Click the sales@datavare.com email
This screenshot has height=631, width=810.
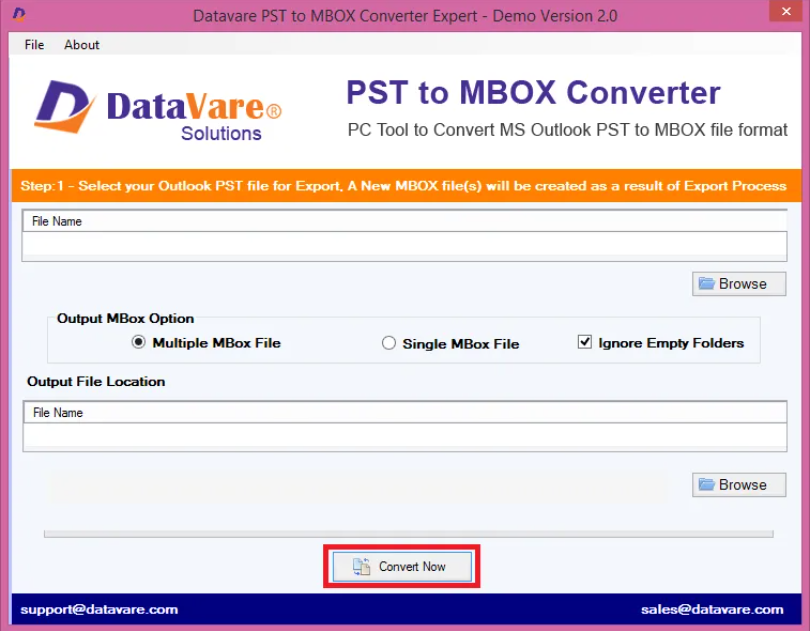[712, 609]
